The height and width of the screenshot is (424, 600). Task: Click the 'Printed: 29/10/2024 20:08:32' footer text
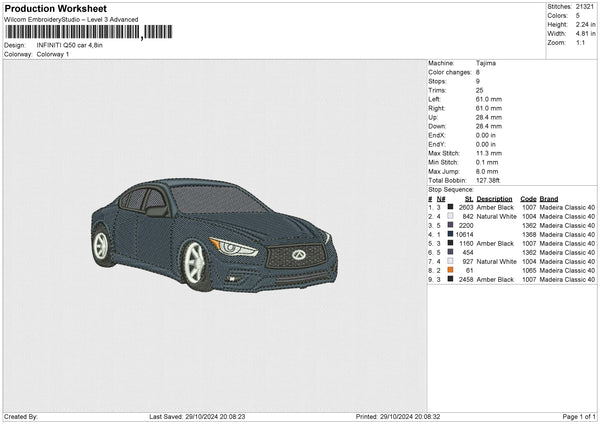pyautogui.click(x=398, y=417)
